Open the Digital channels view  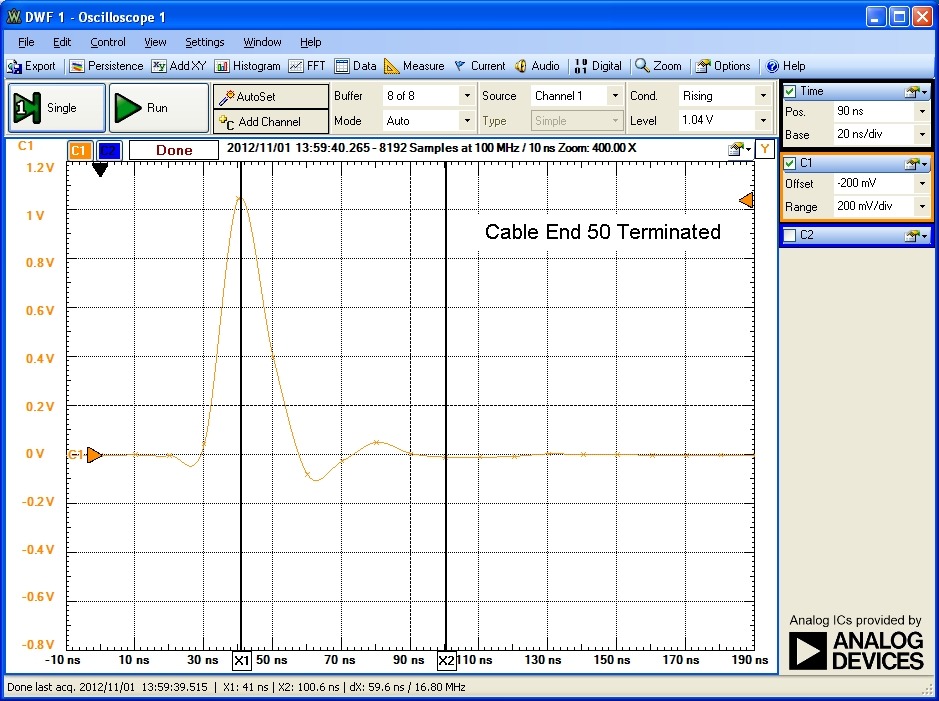click(x=598, y=66)
